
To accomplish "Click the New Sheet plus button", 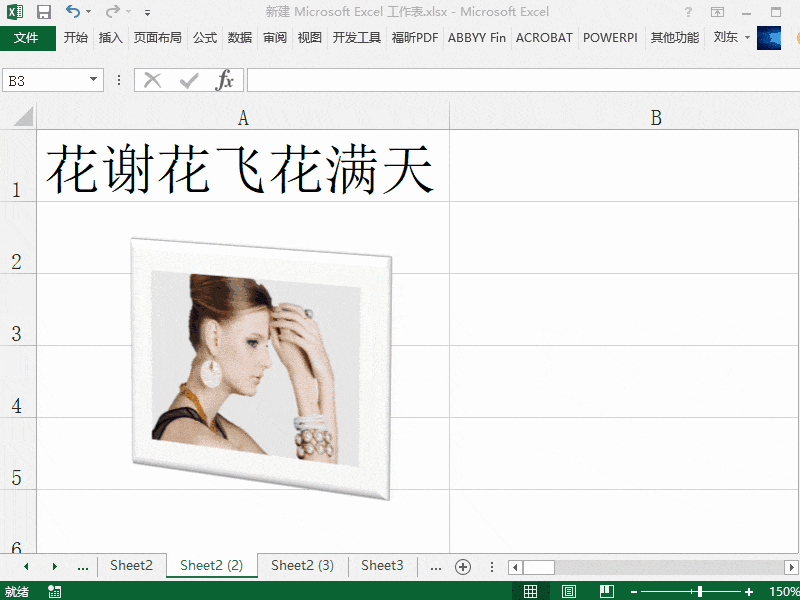I will coord(463,565).
